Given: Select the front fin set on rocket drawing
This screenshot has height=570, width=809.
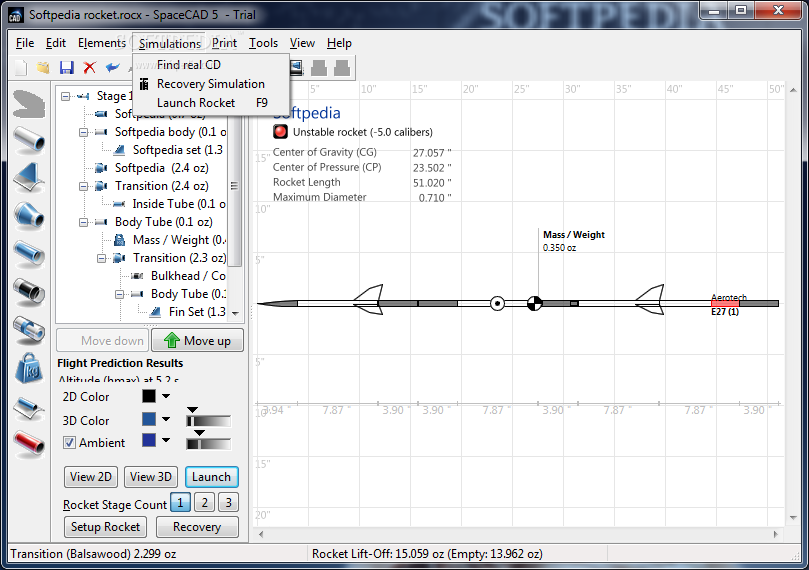Looking at the screenshot, I should pos(368,300).
